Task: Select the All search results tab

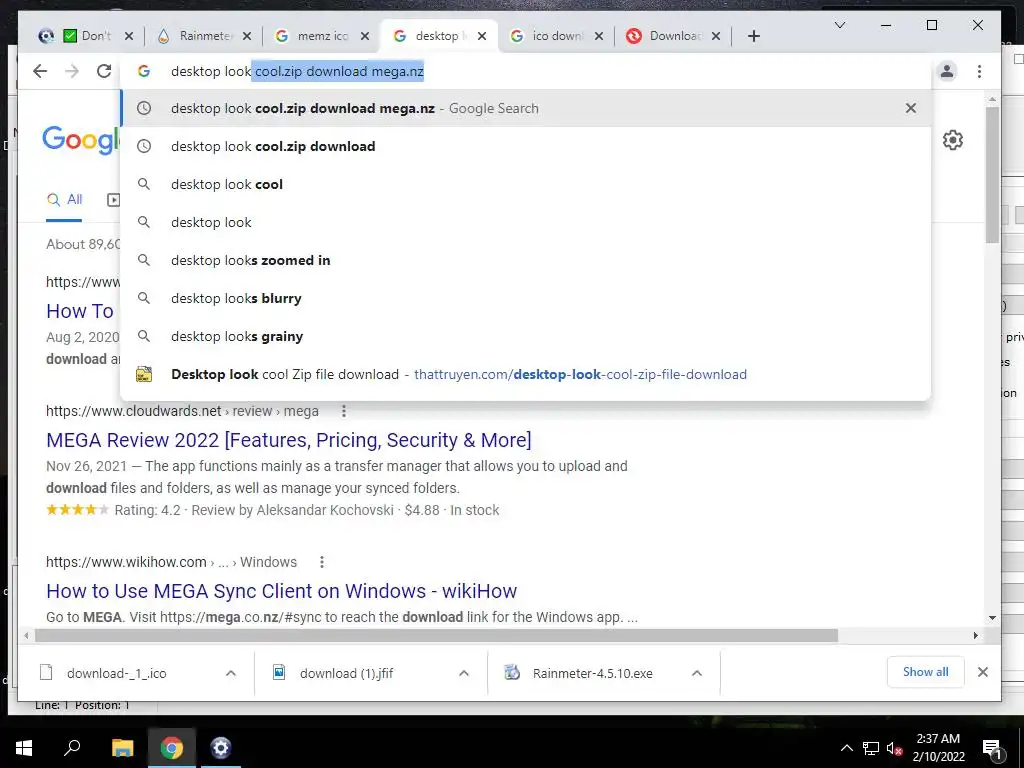Action: tap(64, 199)
